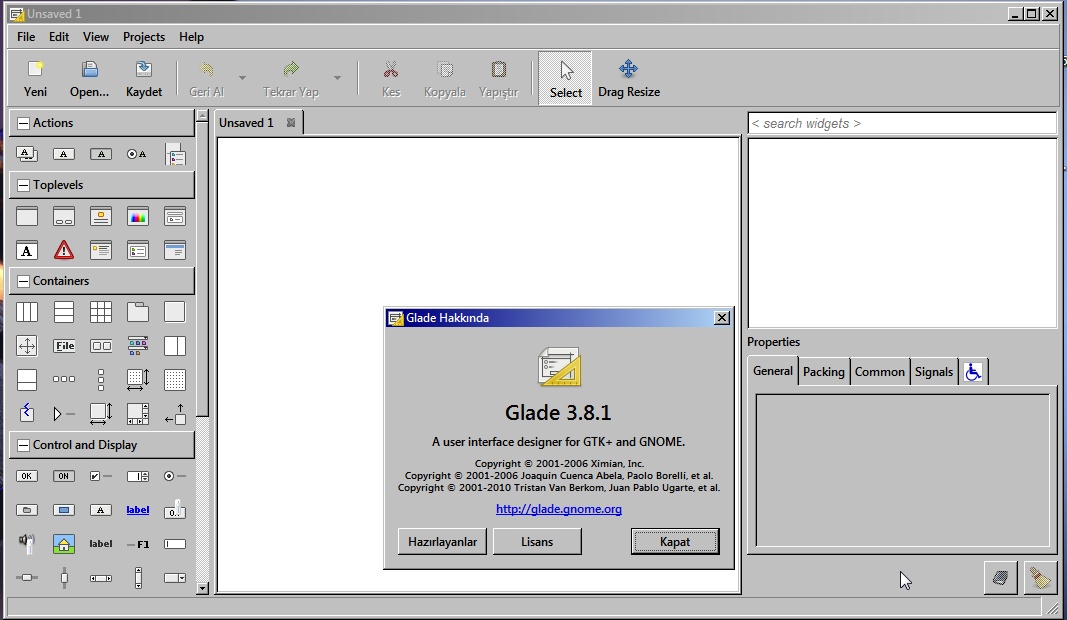This screenshot has height=620, width=1067.
Task: Add a Window toplevel from the palette
Action: point(27,217)
